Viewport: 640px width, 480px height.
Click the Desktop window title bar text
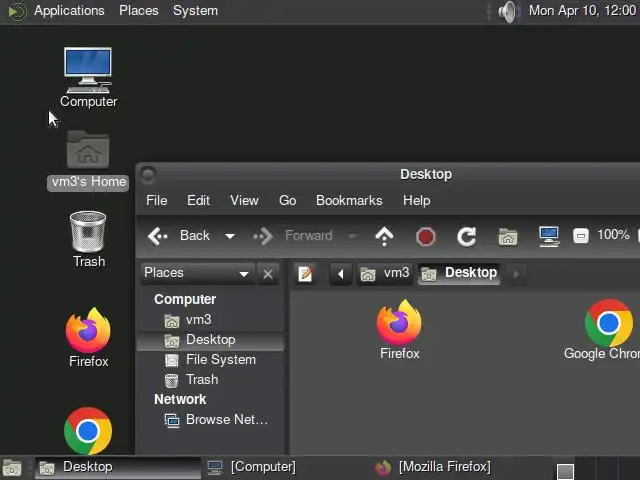(x=426, y=175)
